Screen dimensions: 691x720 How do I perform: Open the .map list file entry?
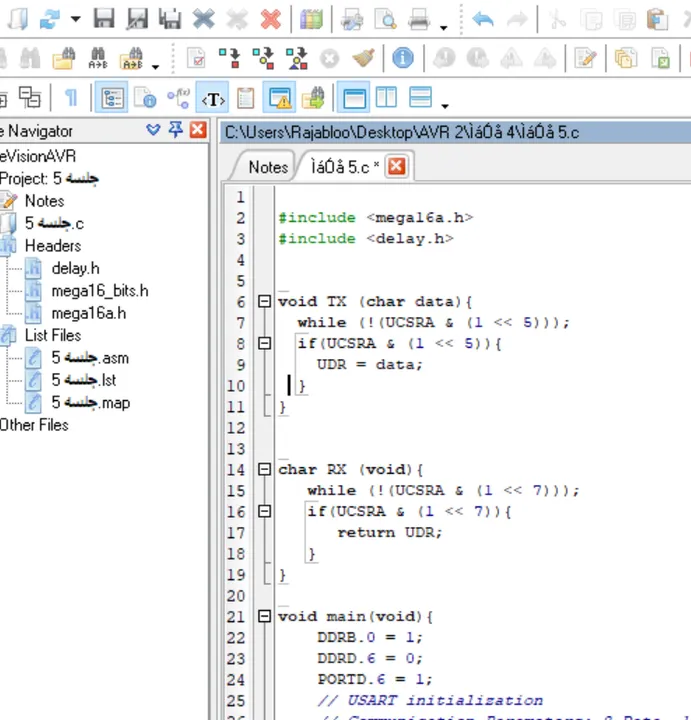pyautogui.click(x=91, y=403)
